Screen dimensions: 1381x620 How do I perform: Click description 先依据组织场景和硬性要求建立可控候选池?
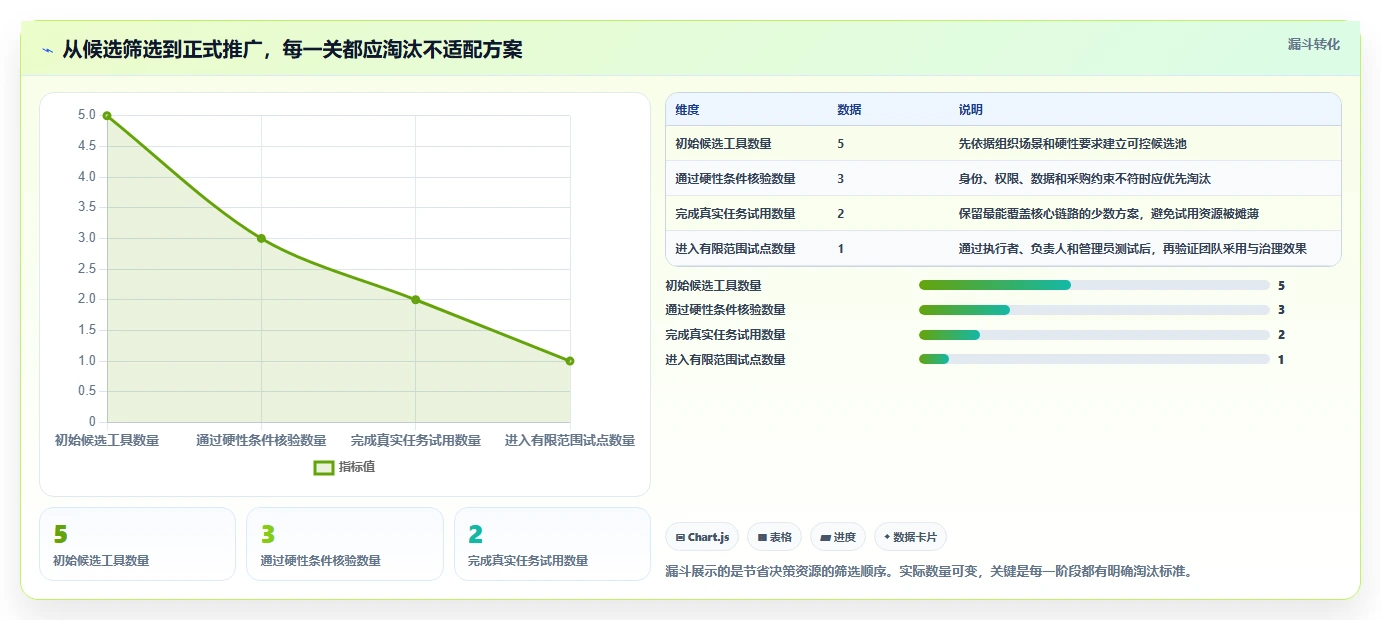point(1072,144)
